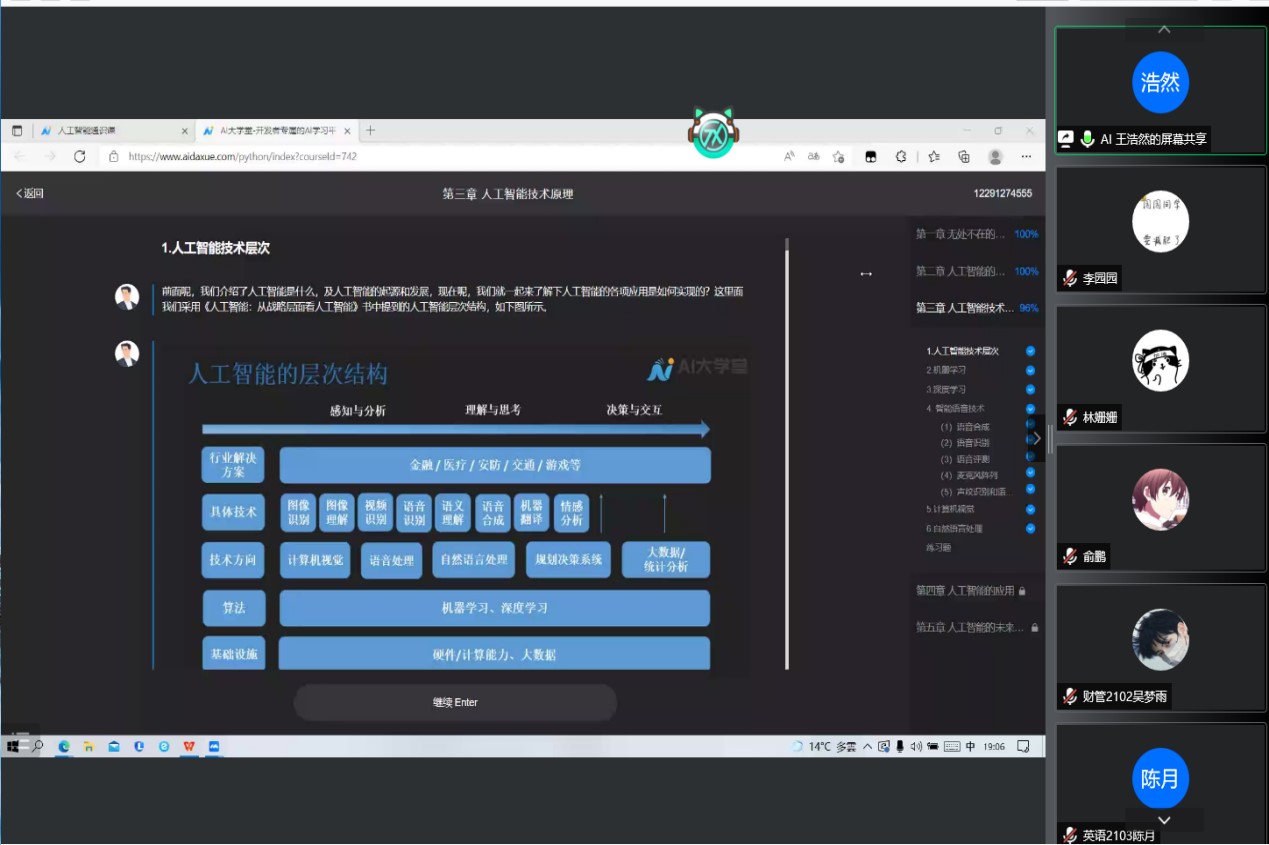The height and width of the screenshot is (845, 1269).
Task: Click the lesson content vertical scrollbar
Action: click(x=787, y=450)
